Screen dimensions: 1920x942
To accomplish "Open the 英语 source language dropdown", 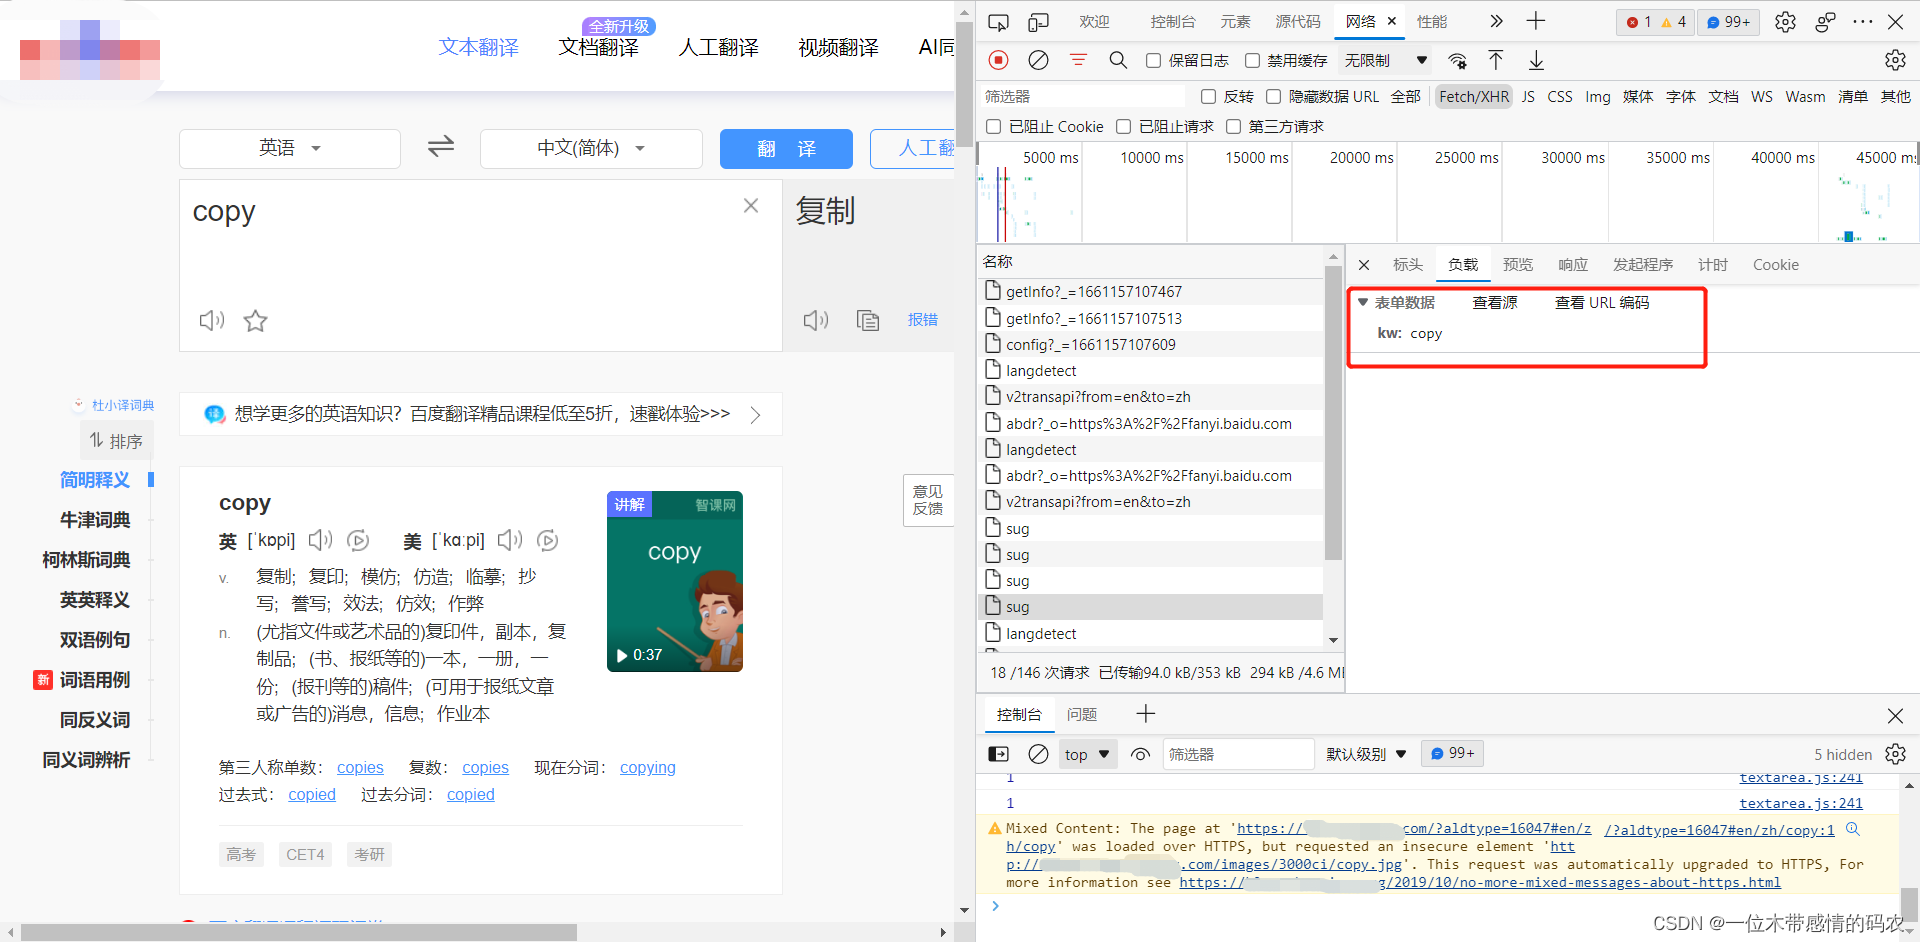I will click(290, 148).
